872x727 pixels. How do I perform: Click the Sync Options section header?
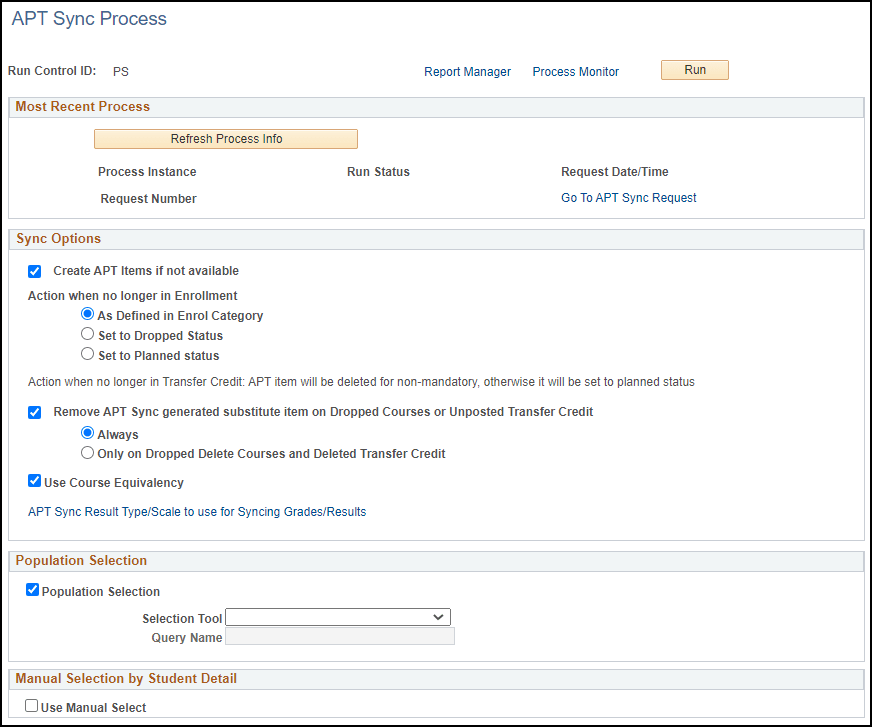click(x=61, y=238)
